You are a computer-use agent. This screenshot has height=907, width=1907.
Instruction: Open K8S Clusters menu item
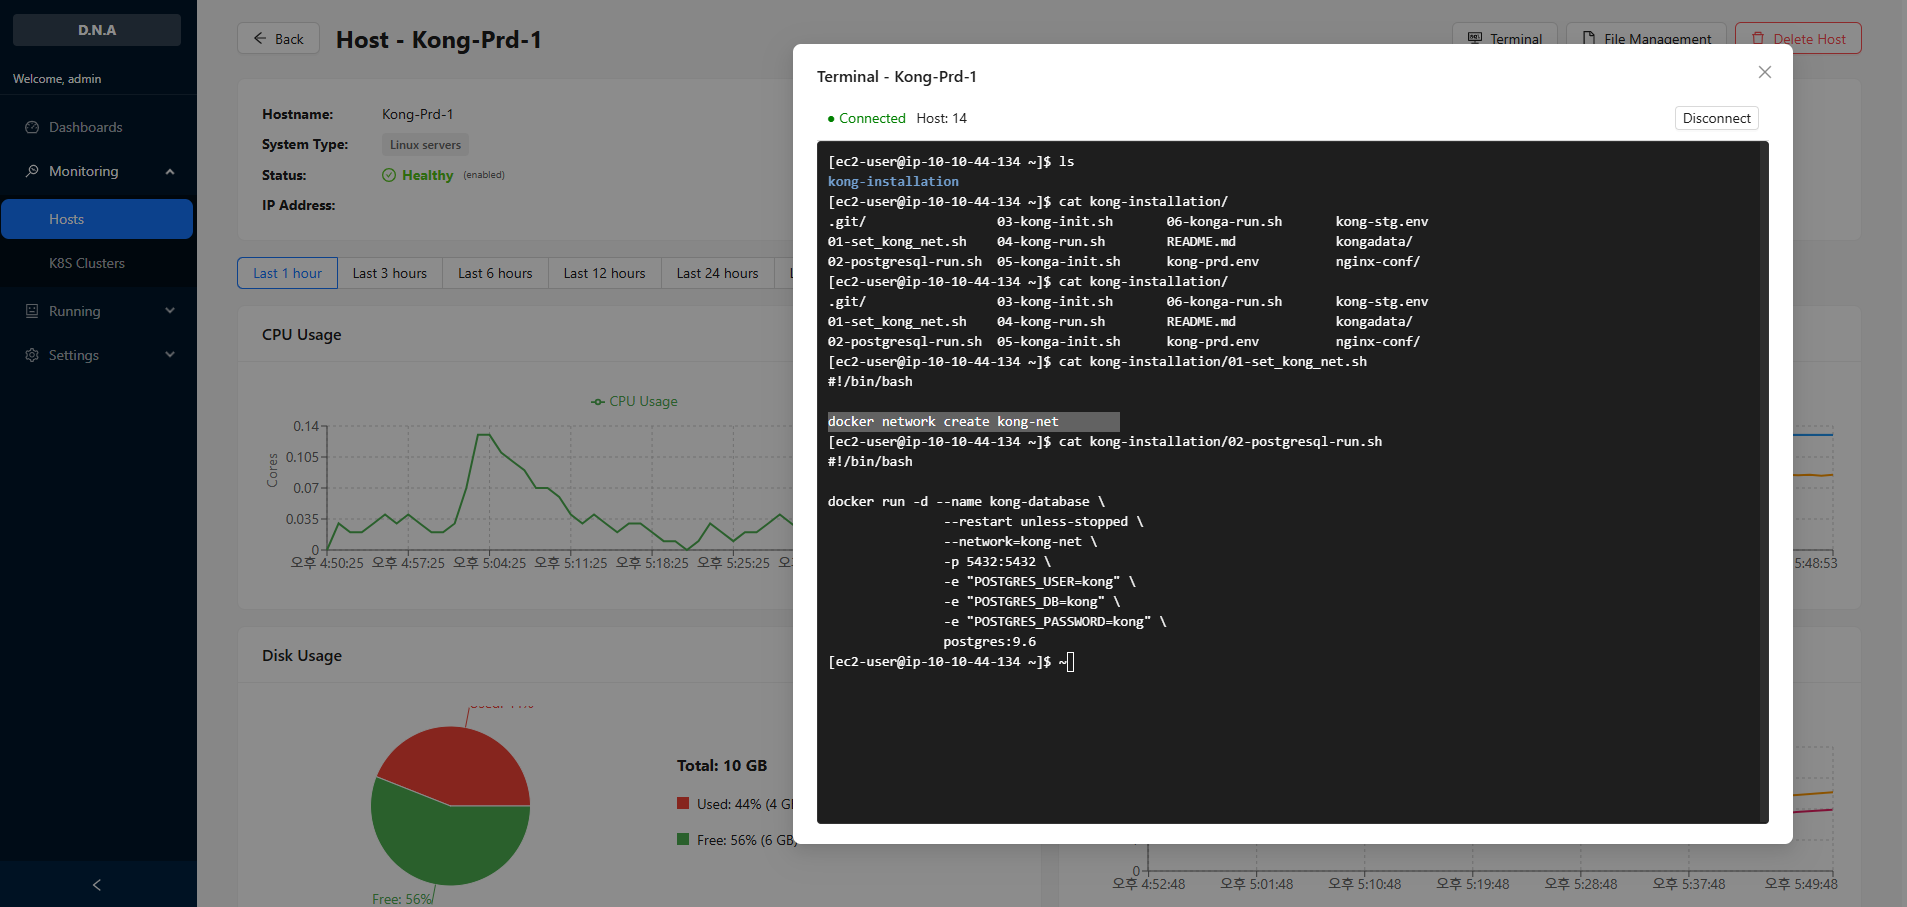[x=87, y=263]
